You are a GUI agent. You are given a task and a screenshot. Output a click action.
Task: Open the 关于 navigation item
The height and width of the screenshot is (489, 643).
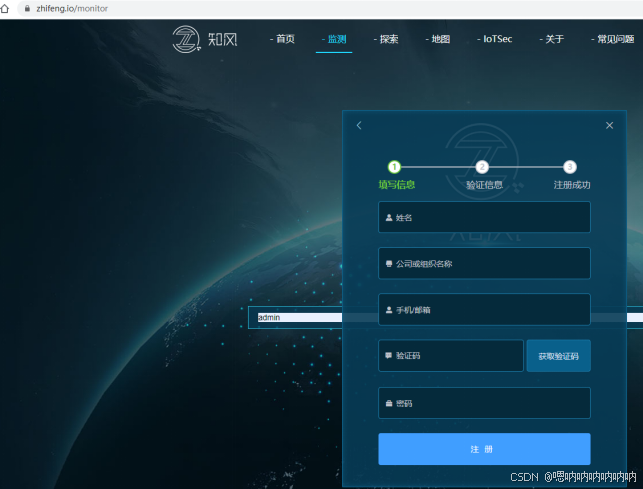click(x=552, y=39)
